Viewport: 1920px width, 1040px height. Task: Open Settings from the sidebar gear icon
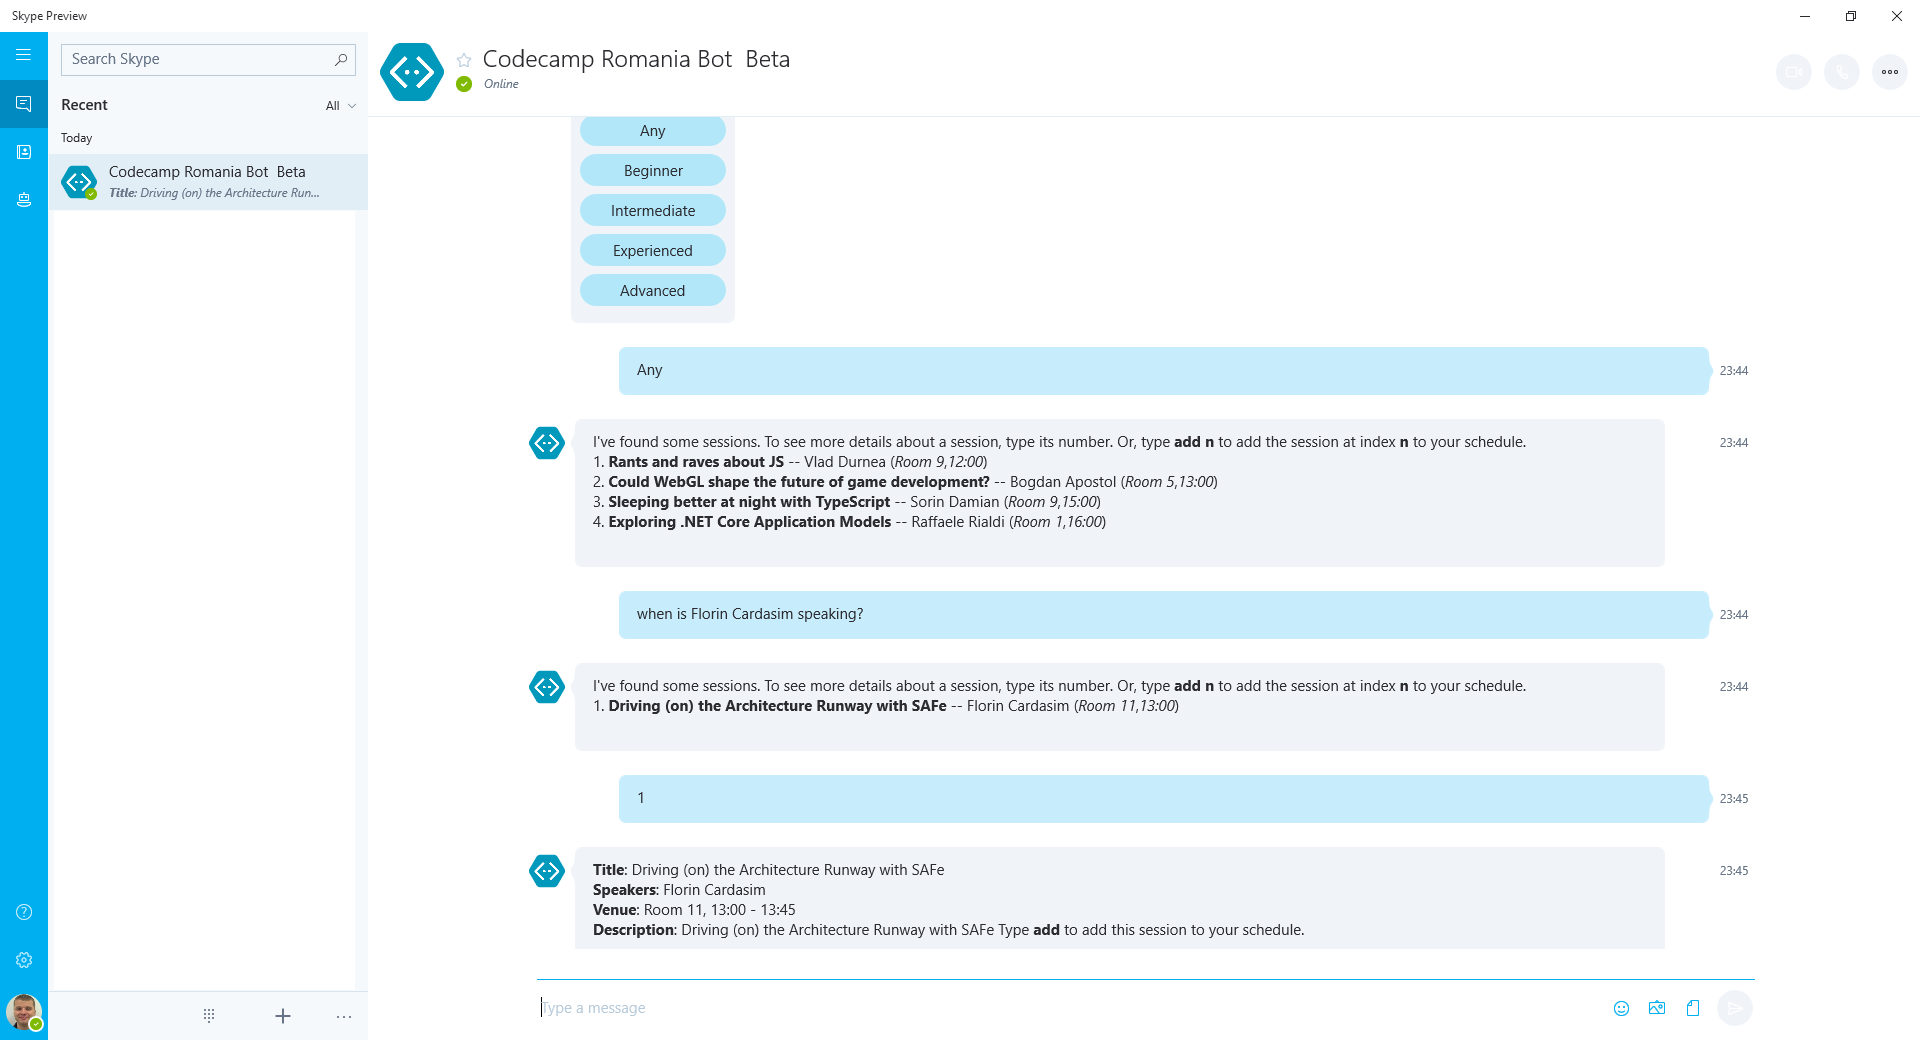coord(24,960)
